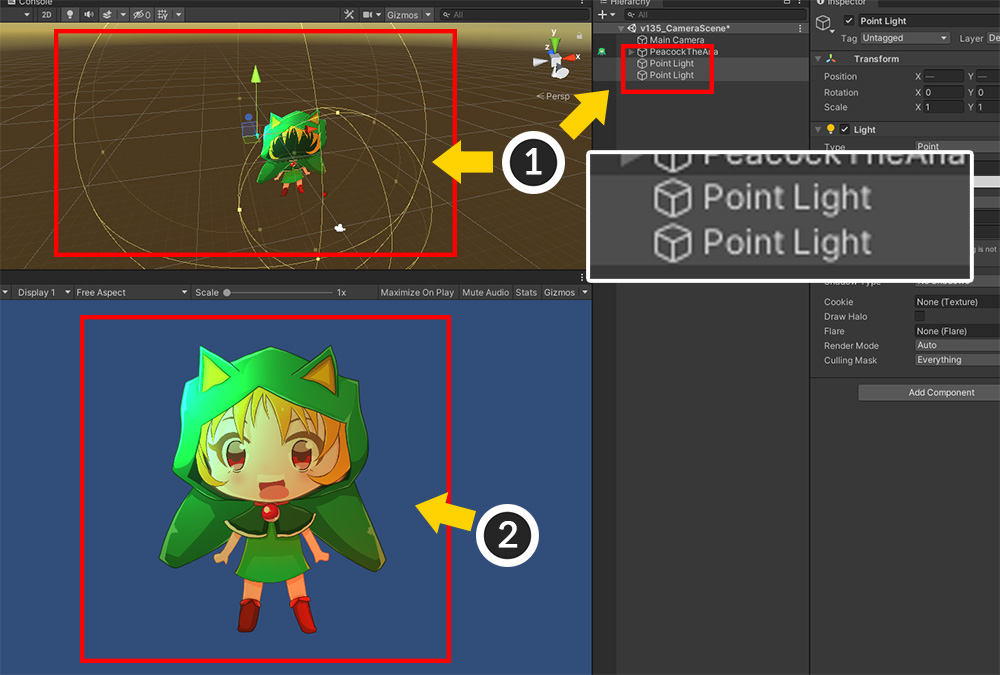Click the Light component bulb icon
Screen dimensions: 1000x675
830,129
